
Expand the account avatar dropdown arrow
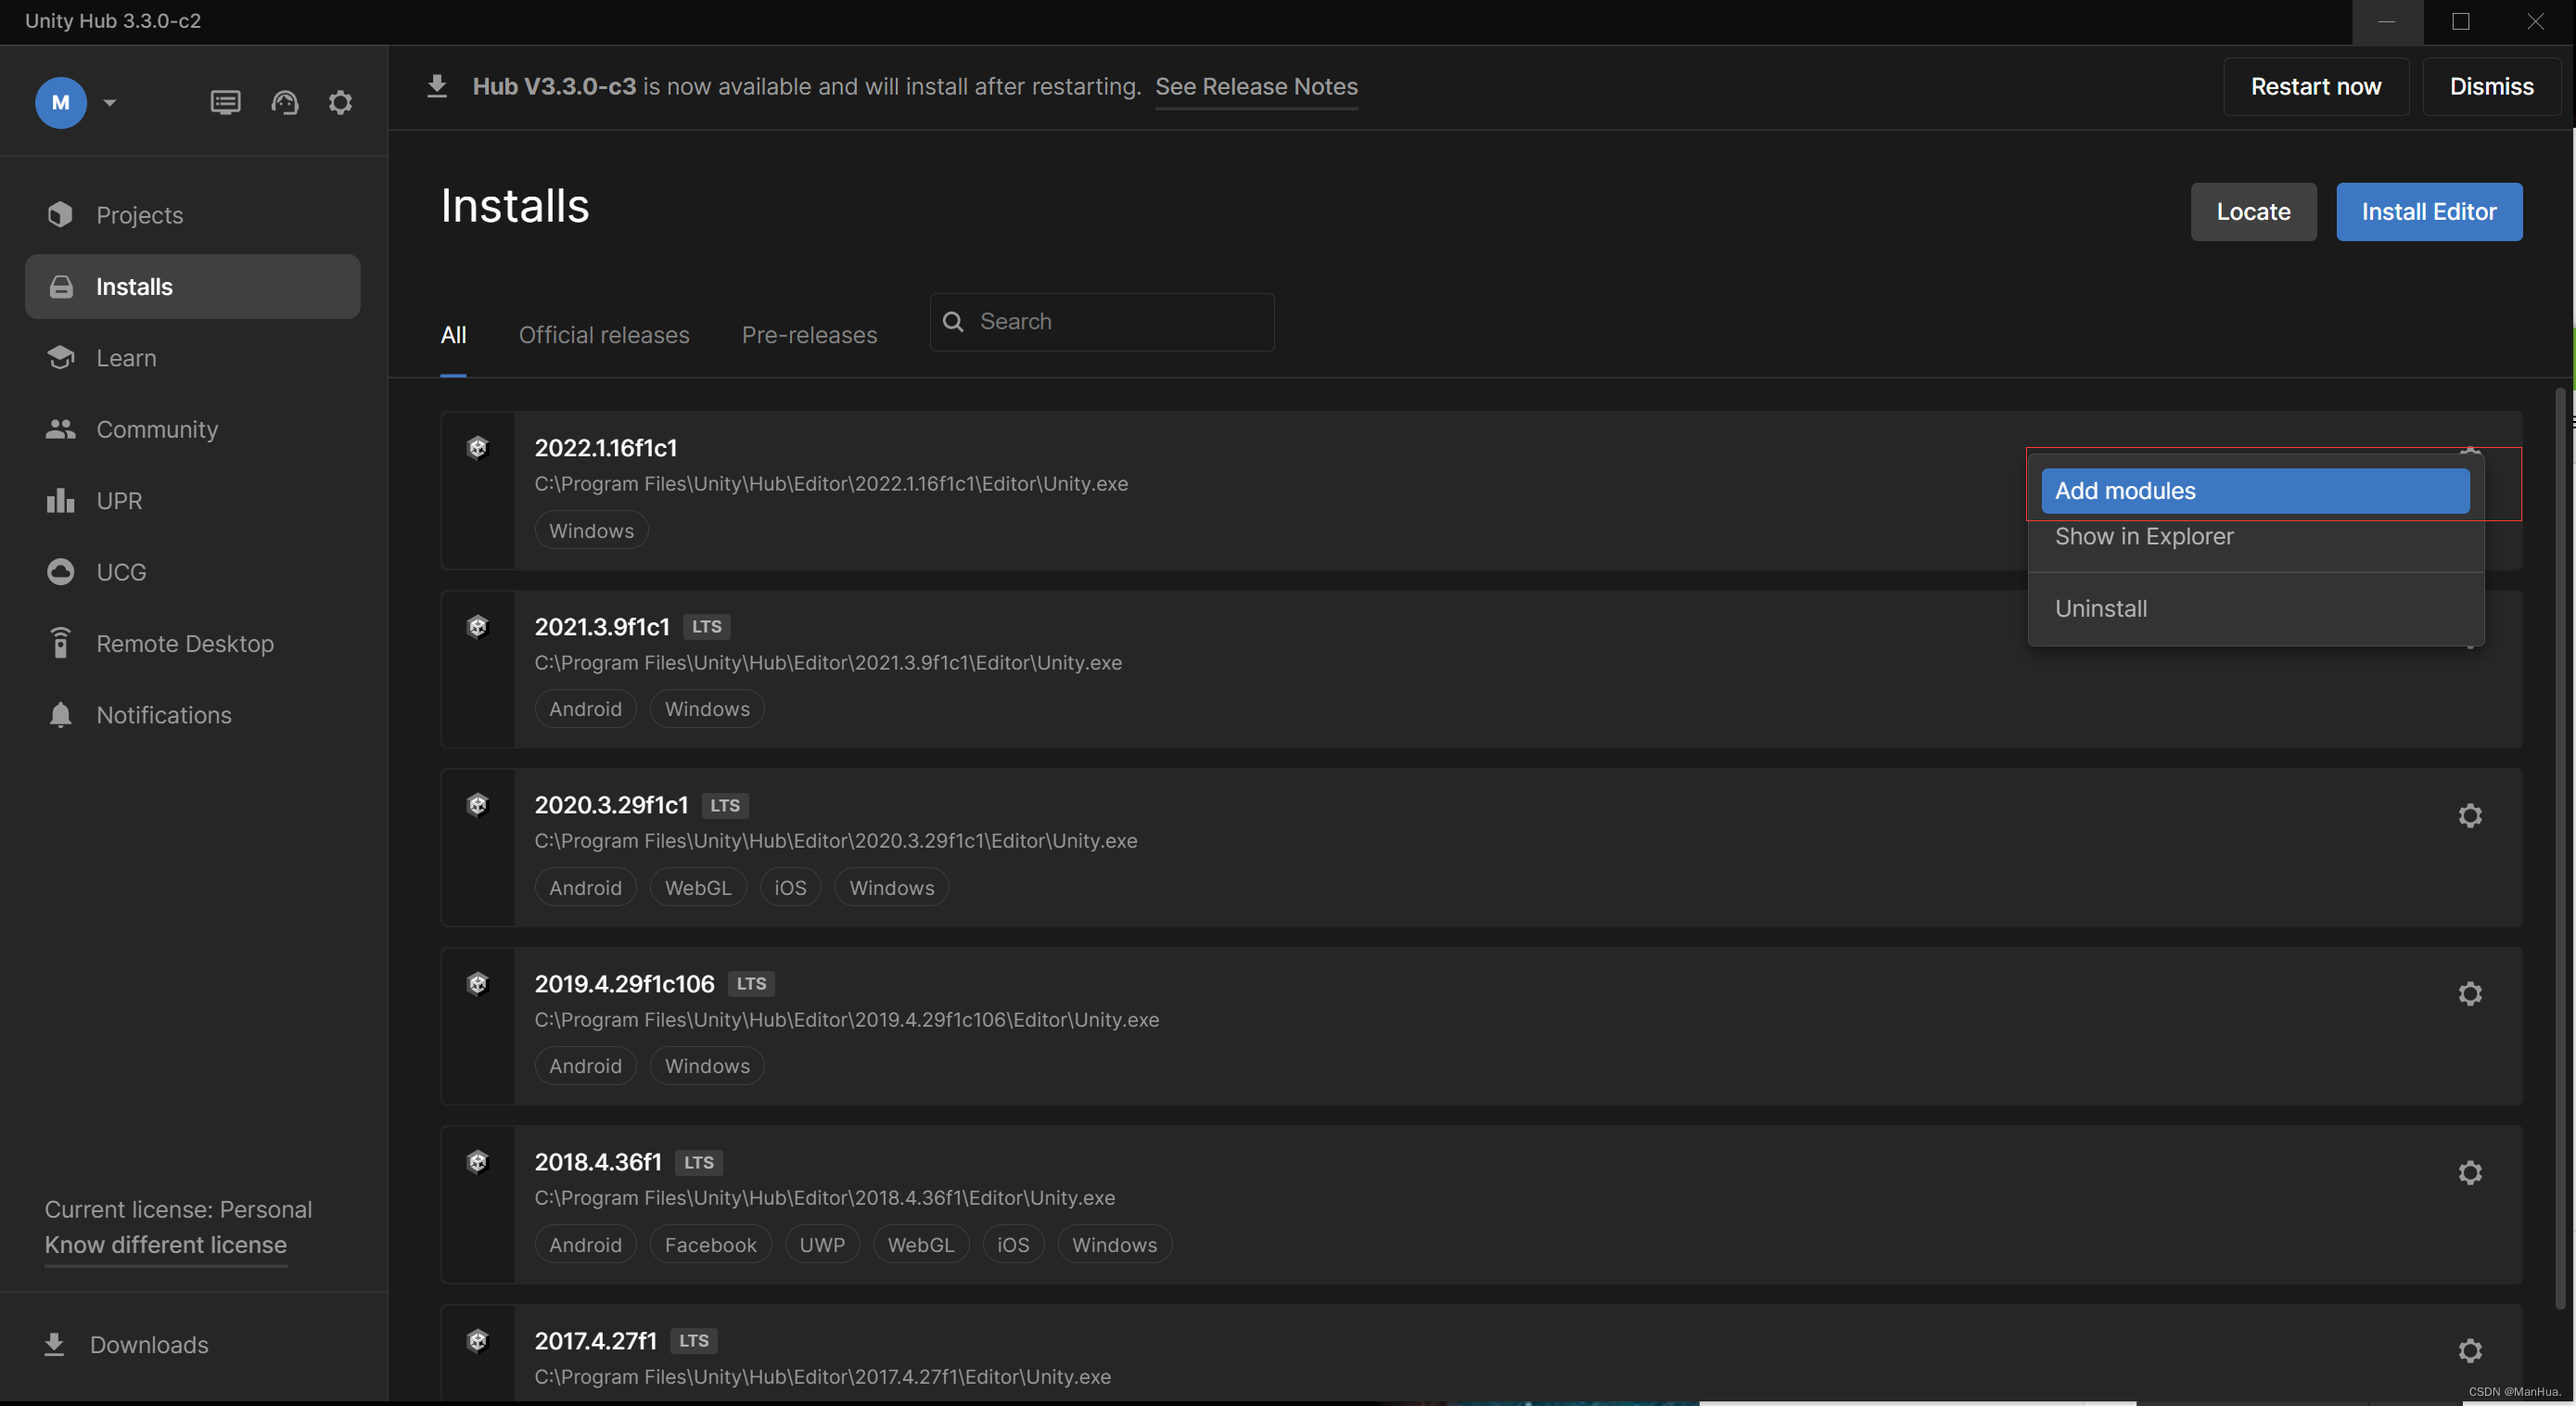(110, 103)
